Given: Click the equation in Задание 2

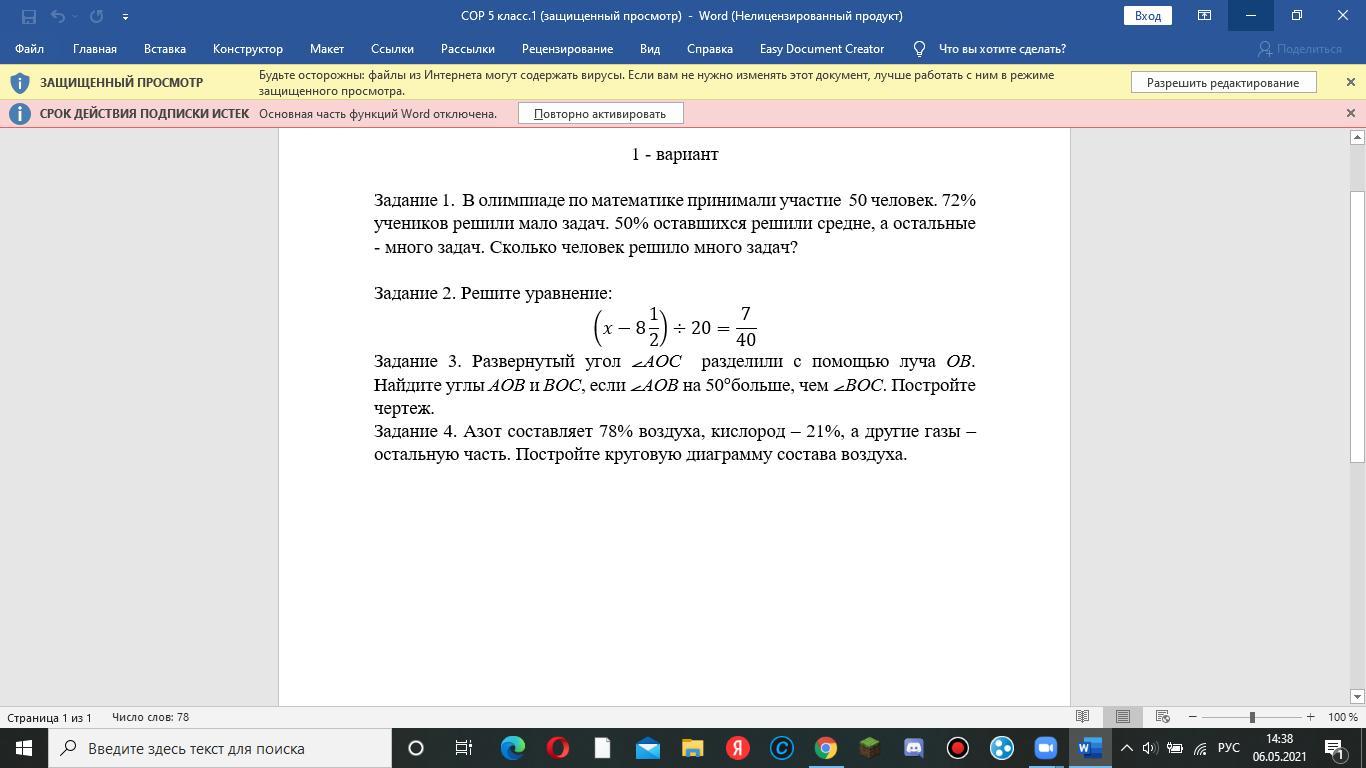Looking at the screenshot, I should click(x=675, y=327).
